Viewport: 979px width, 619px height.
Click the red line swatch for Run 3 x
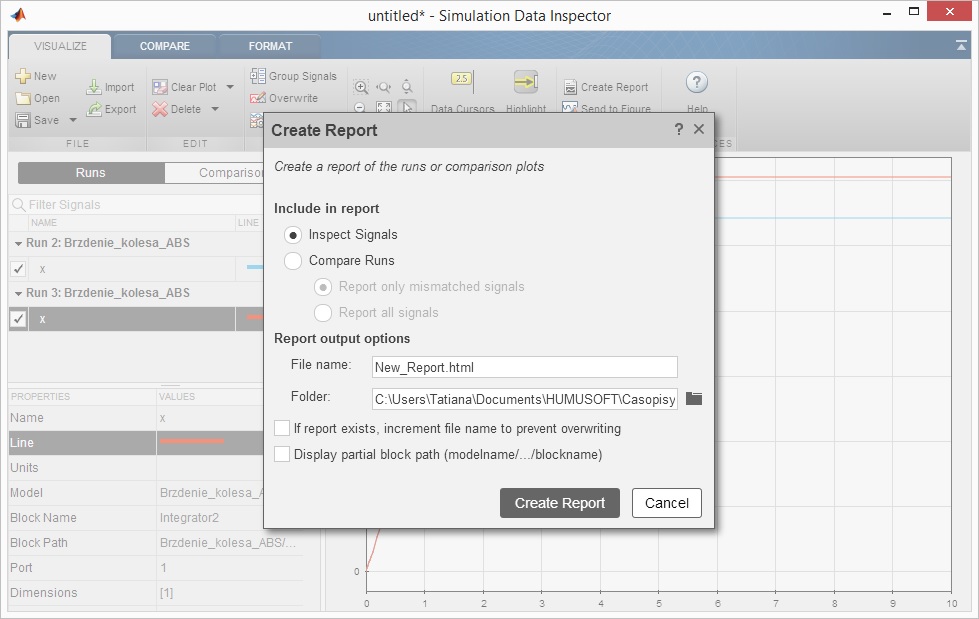(255, 317)
